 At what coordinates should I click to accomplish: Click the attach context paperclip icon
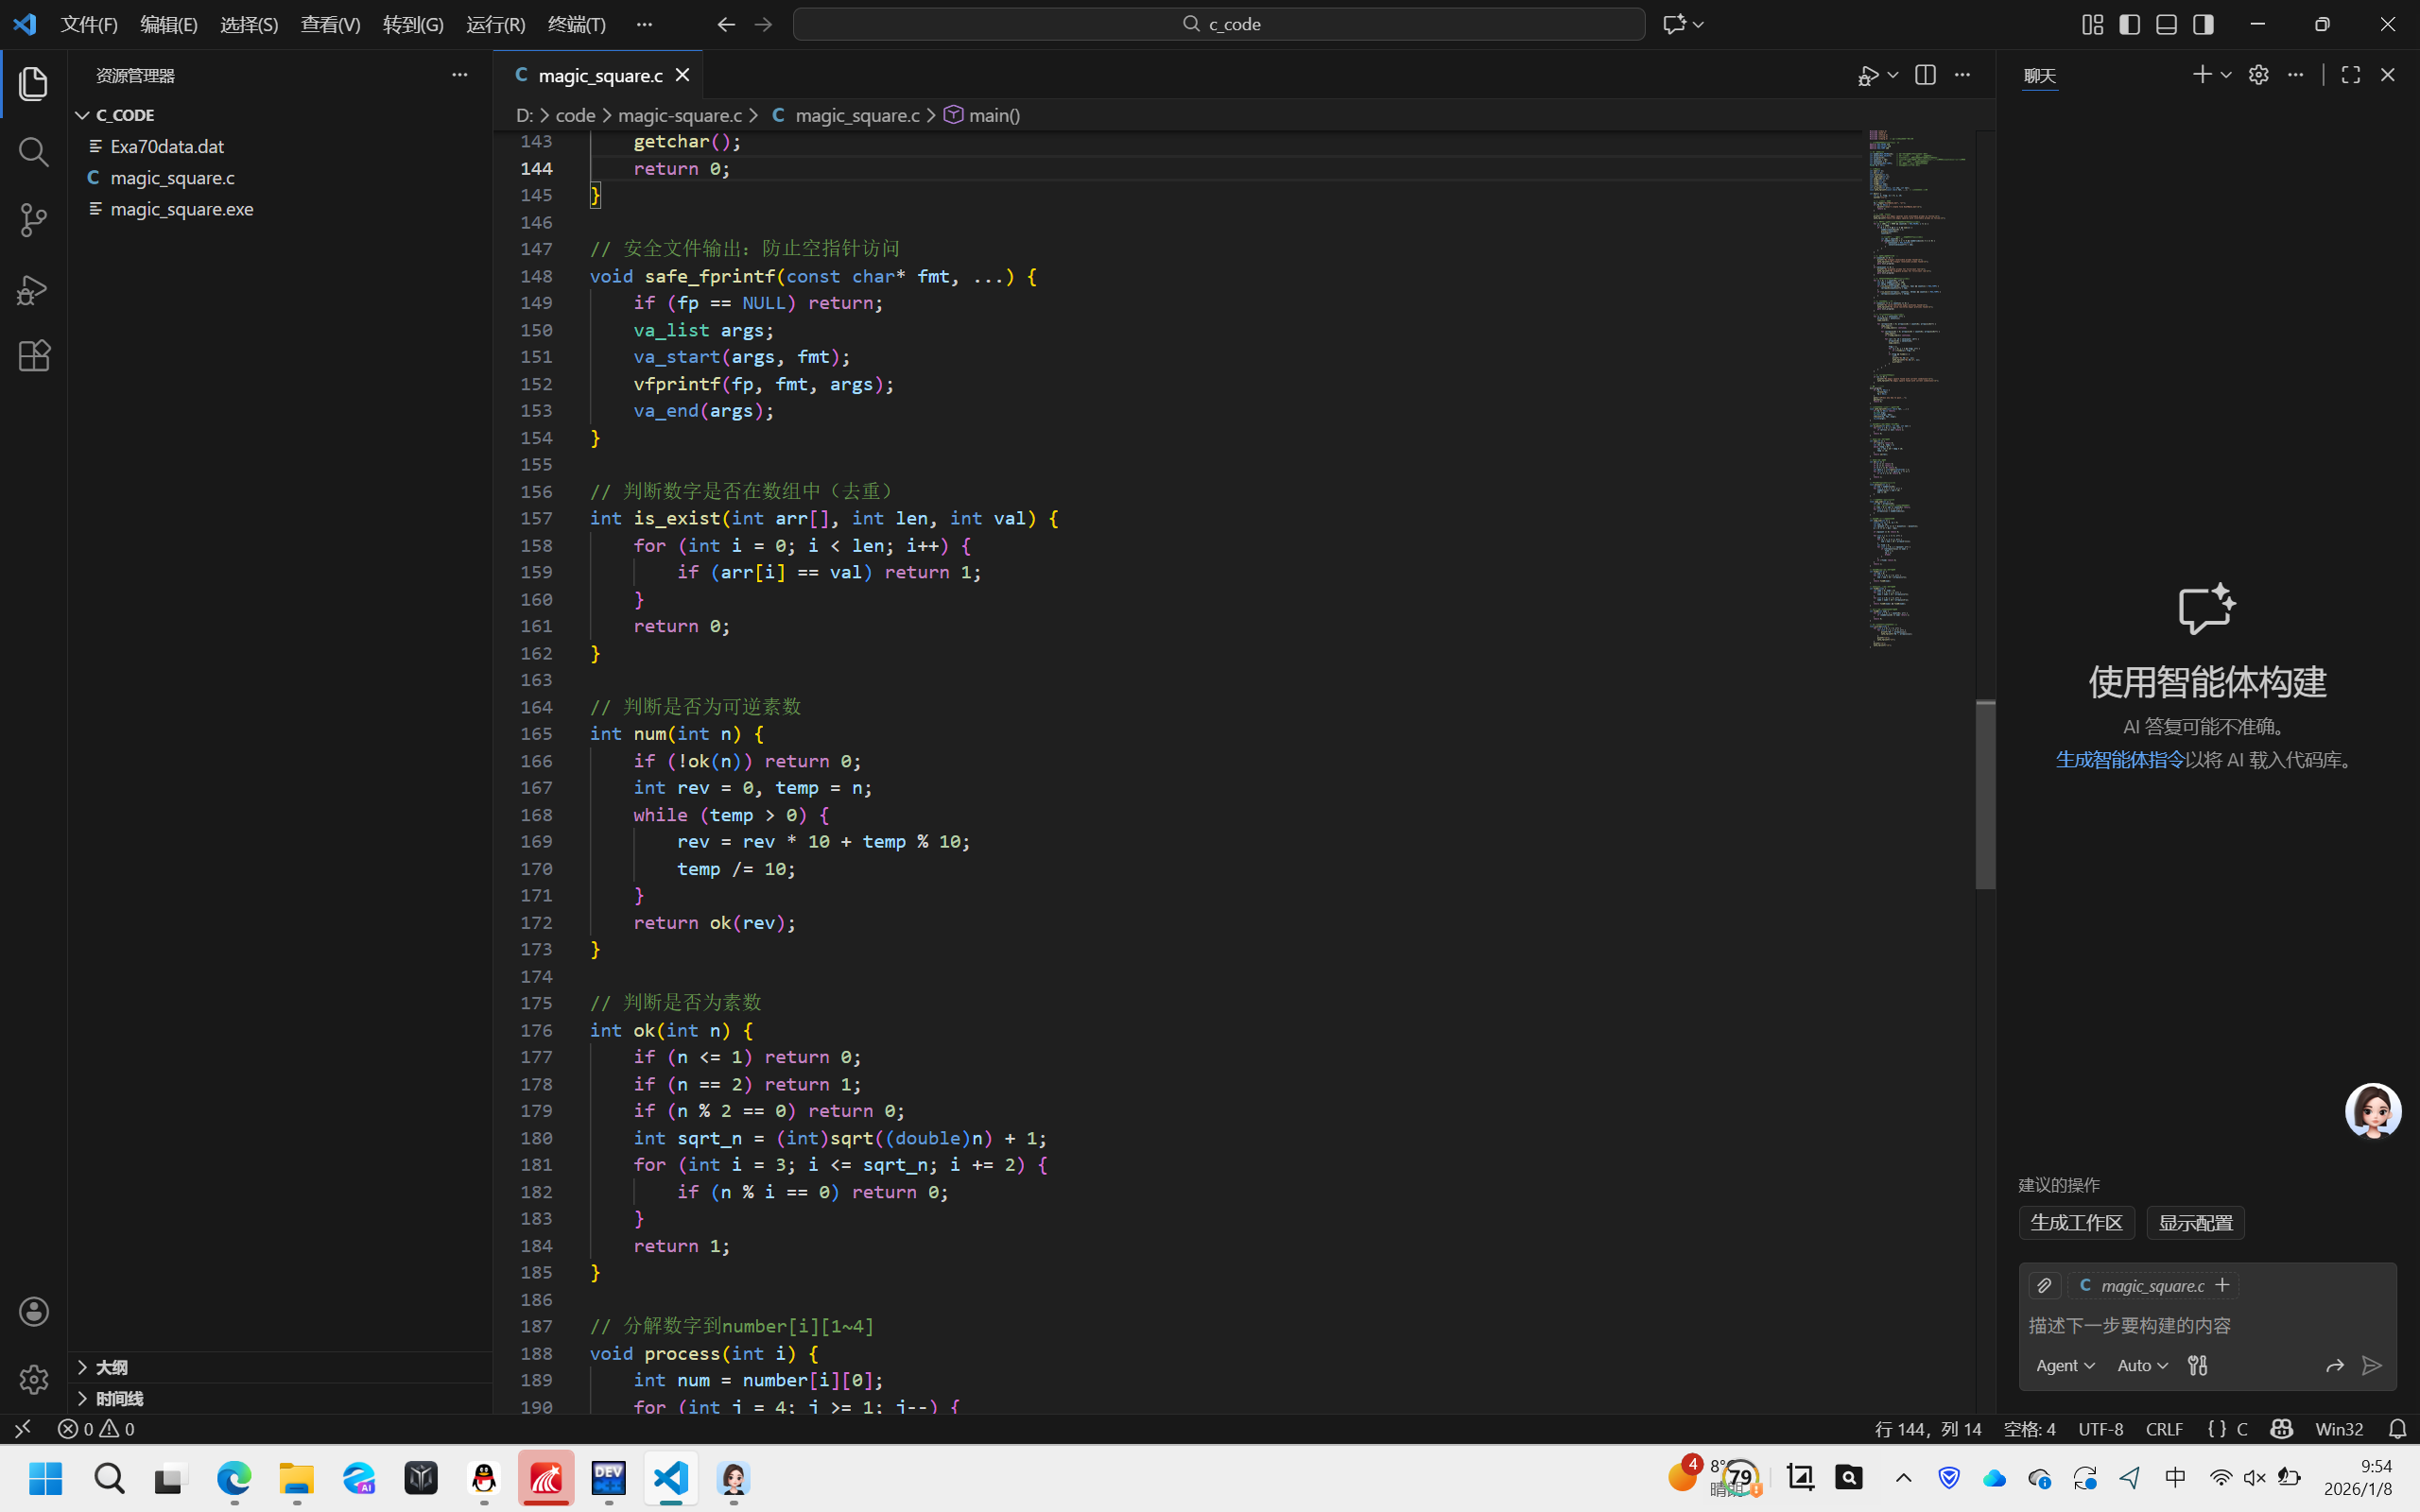click(x=2044, y=1285)
